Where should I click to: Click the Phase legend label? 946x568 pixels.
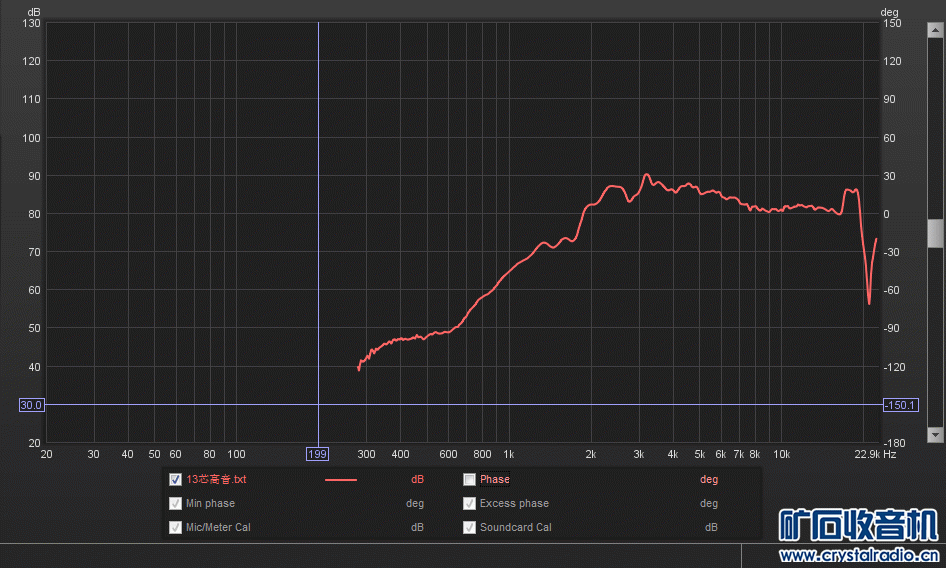[495, 479]
